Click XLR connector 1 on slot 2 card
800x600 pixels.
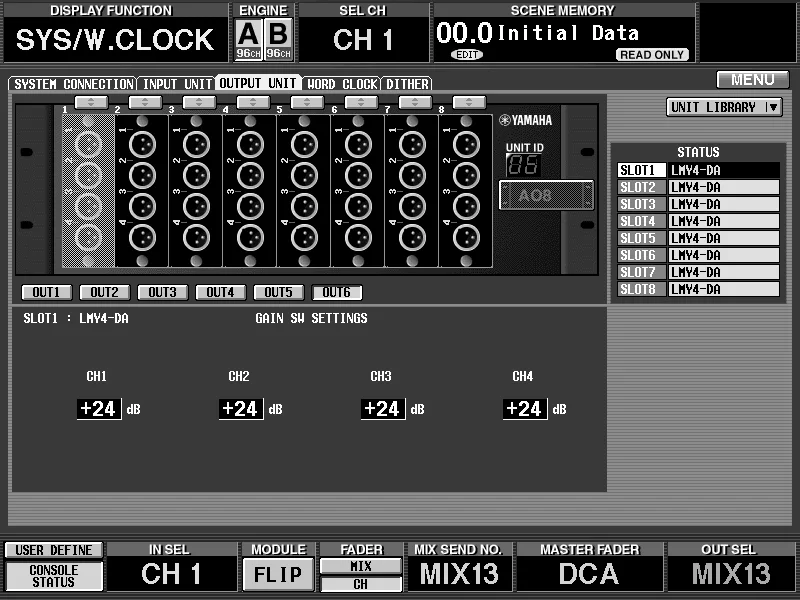(142, 144)
